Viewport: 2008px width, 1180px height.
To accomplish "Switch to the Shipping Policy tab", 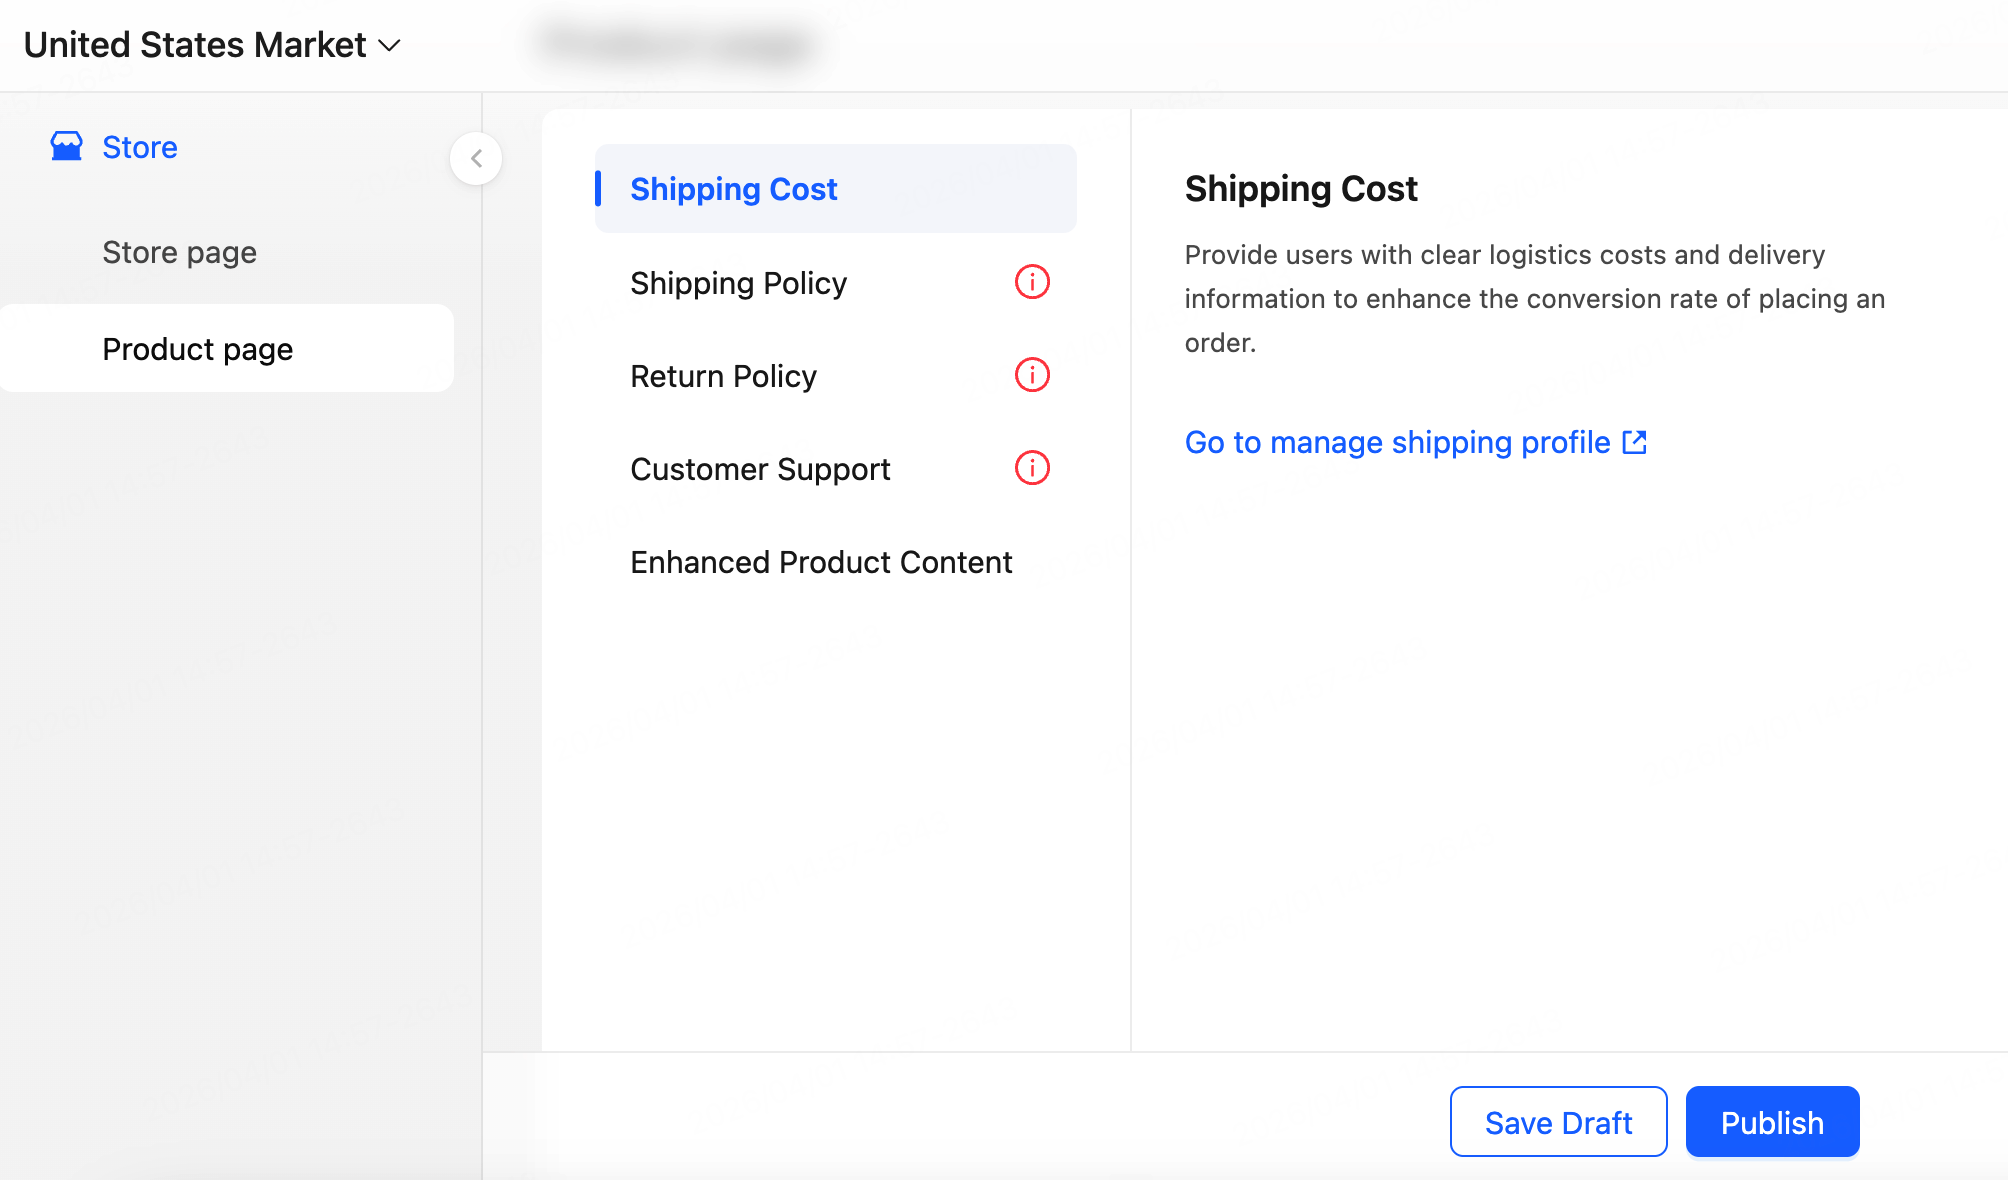I will [738, 283].
